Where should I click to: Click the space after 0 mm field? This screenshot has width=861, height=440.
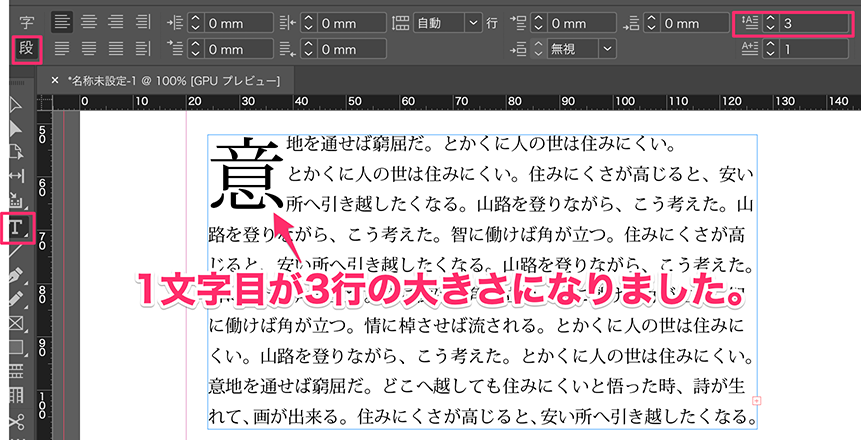pos(695,23)
